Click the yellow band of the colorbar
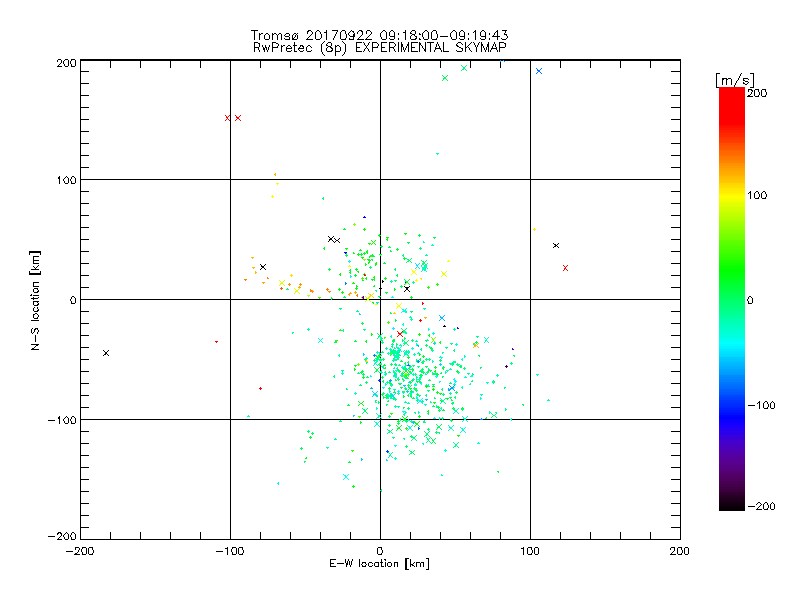 [x=732, y=195]
